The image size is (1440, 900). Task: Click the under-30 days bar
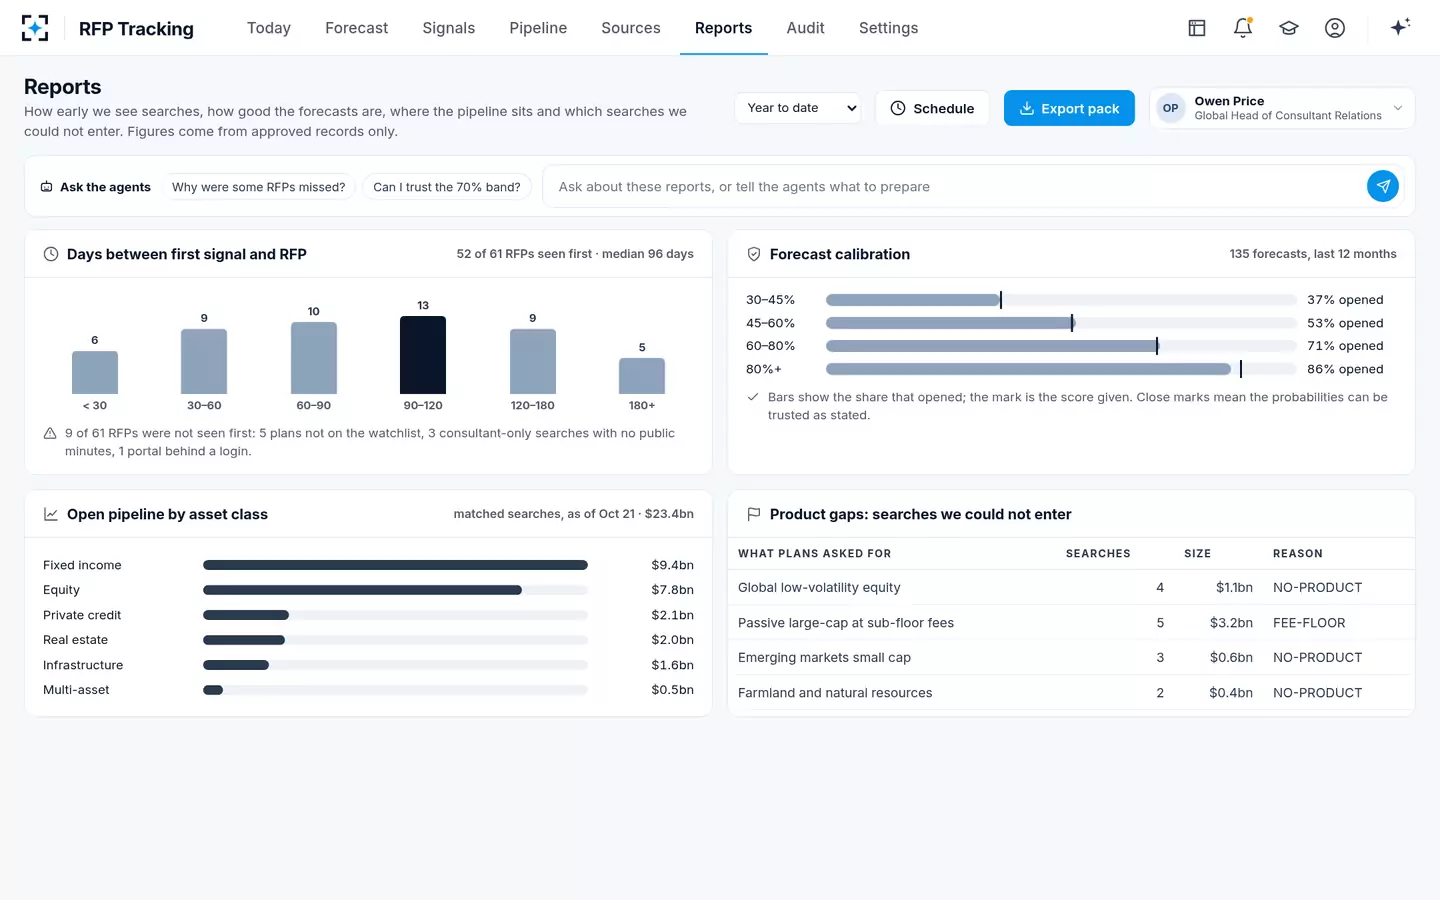click(95, 372)
